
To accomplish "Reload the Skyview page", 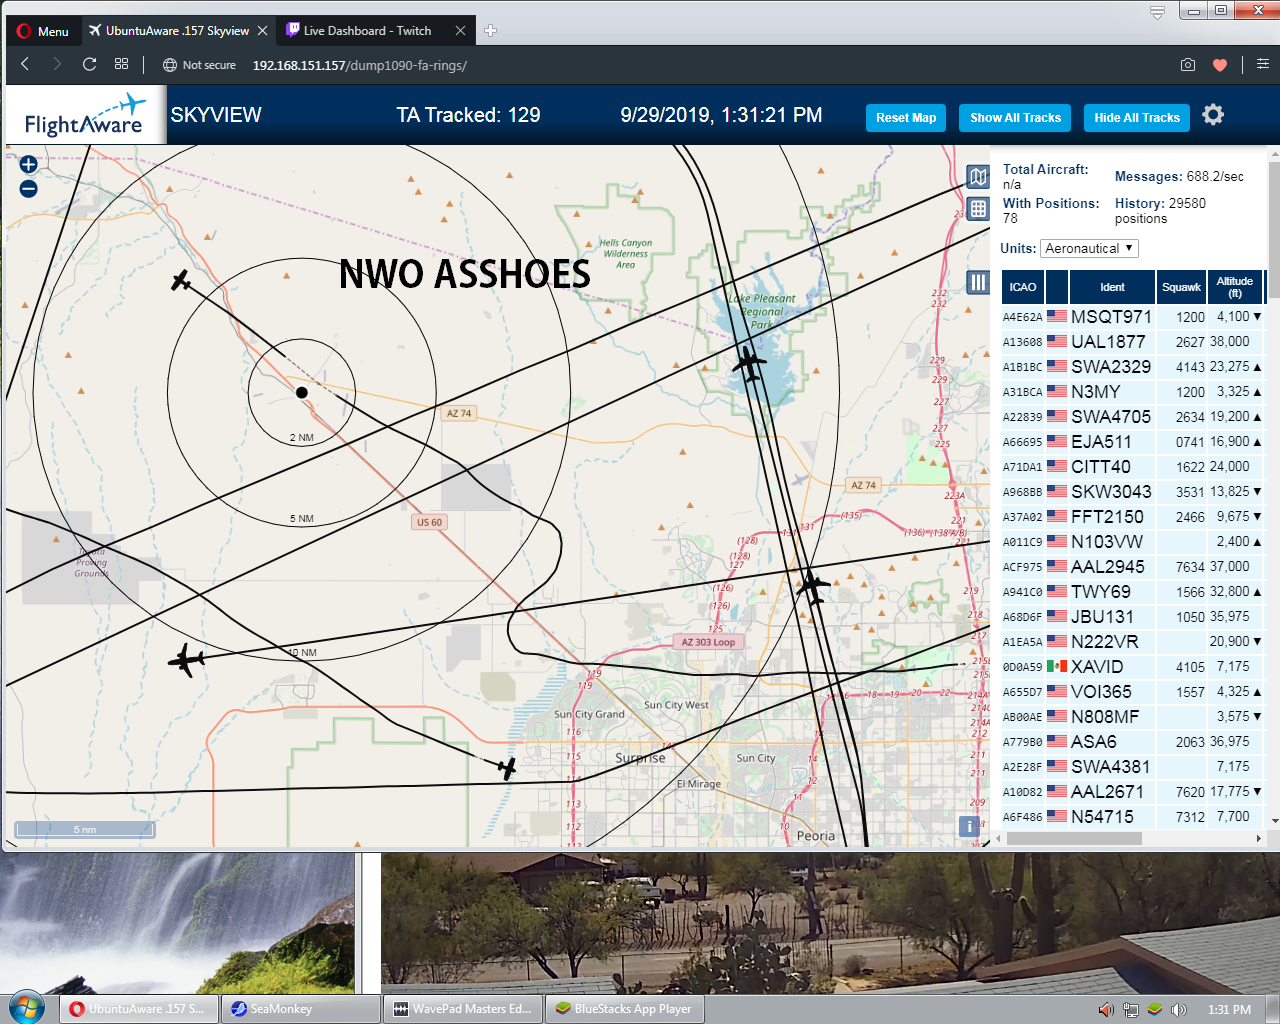I will pos(89,64).
